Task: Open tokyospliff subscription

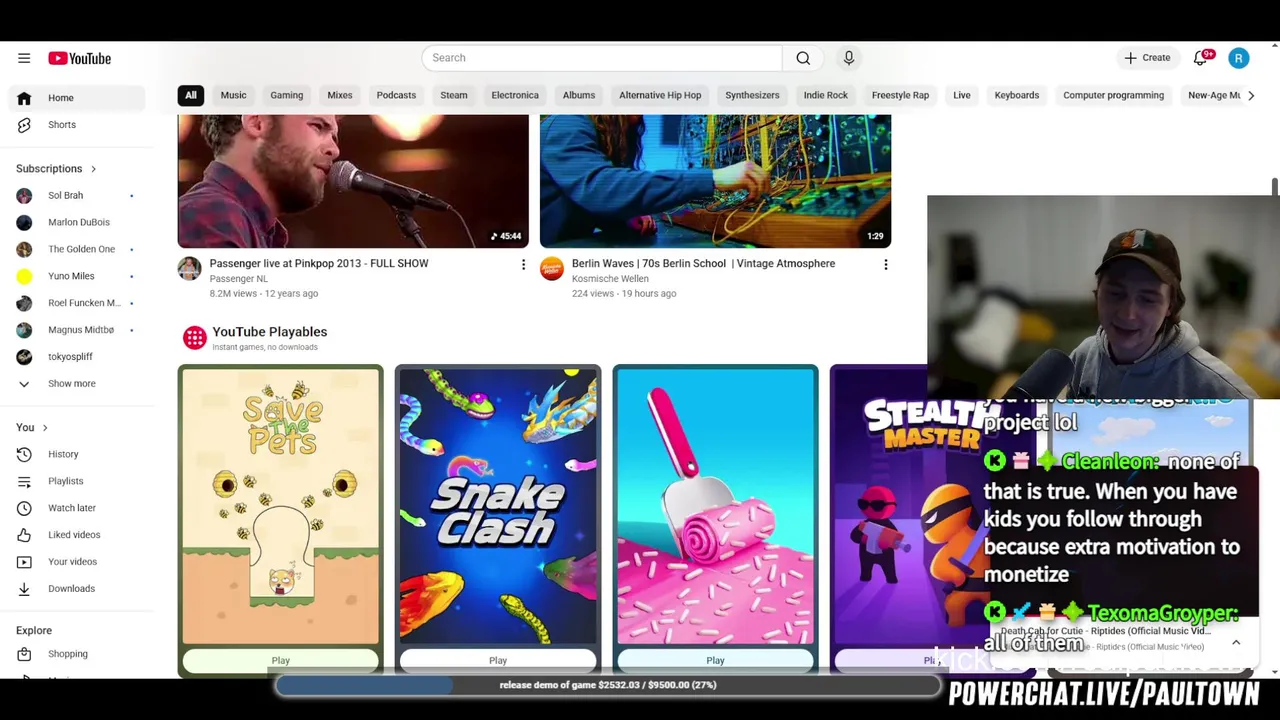Action: 78,357
